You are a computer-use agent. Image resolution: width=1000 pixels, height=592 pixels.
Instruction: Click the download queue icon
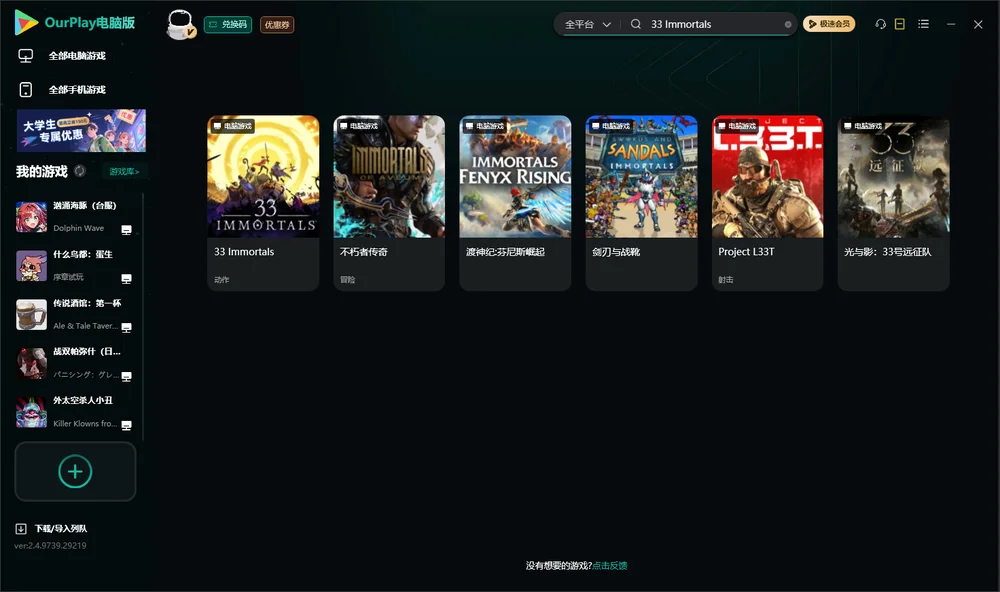[x=21, y=529]
